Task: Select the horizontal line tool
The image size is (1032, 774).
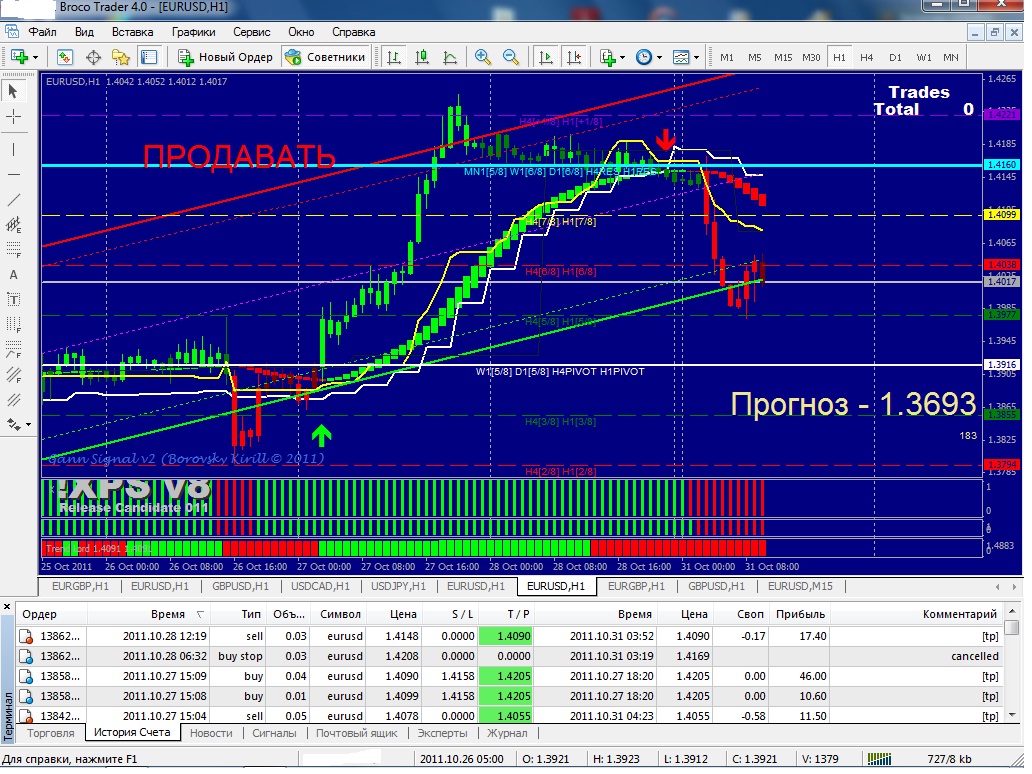Action: pos(13,174)
